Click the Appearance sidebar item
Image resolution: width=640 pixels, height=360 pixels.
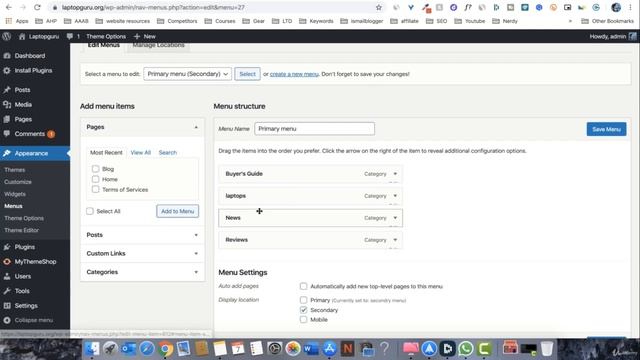[31, 153]
